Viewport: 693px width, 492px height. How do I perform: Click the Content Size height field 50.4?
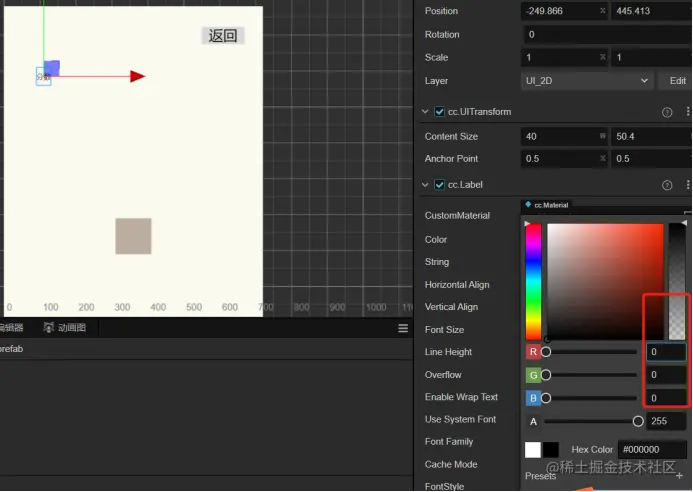tap(652, 137)
